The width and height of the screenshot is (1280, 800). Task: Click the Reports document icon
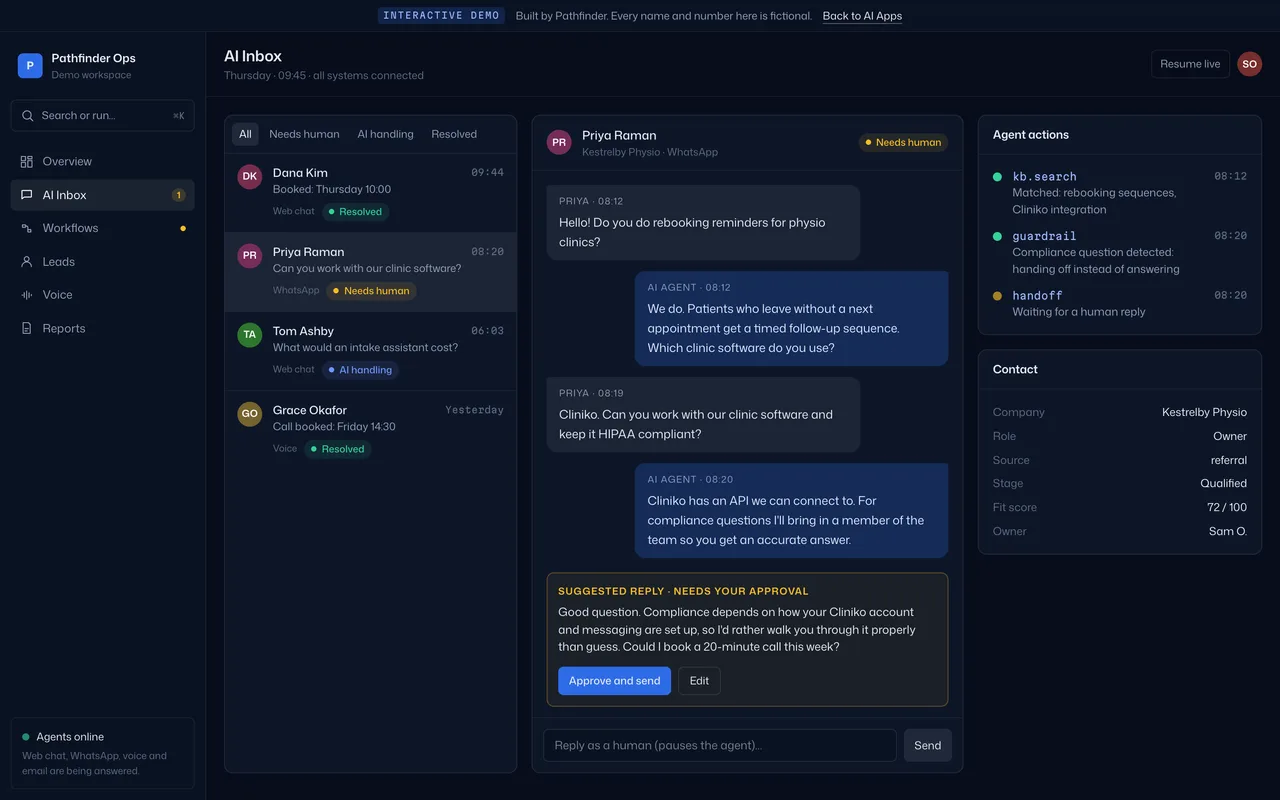click(x=27, y=329)
